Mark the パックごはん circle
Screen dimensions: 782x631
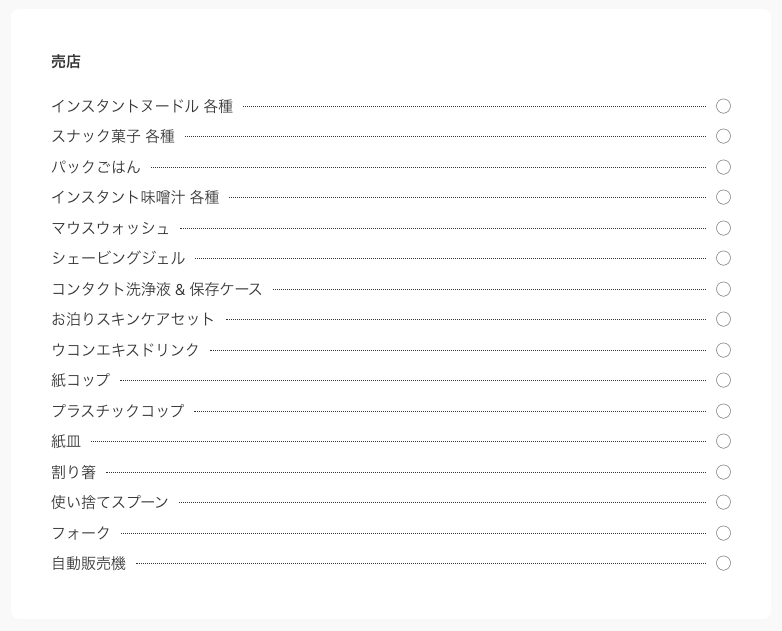(723, 167)
